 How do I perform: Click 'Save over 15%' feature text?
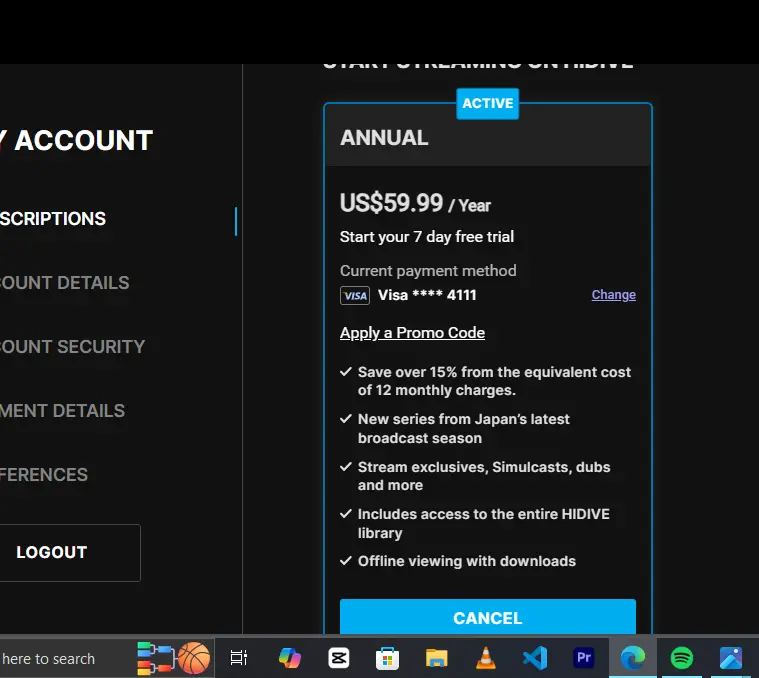click(x=494, y=381)
